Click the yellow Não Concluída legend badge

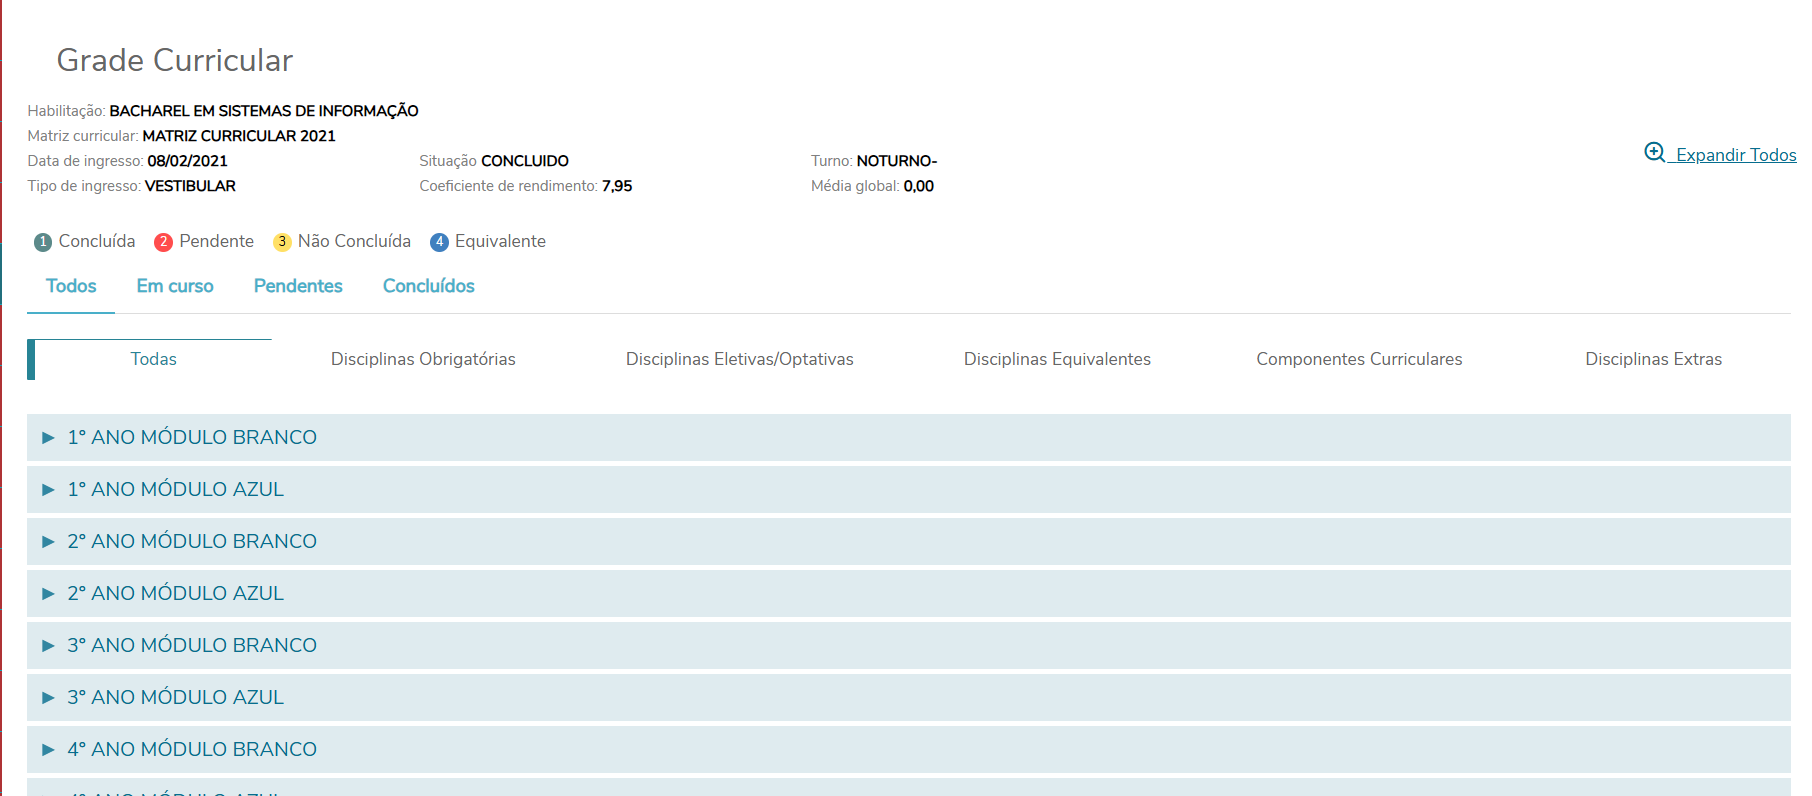click(282, 242)
